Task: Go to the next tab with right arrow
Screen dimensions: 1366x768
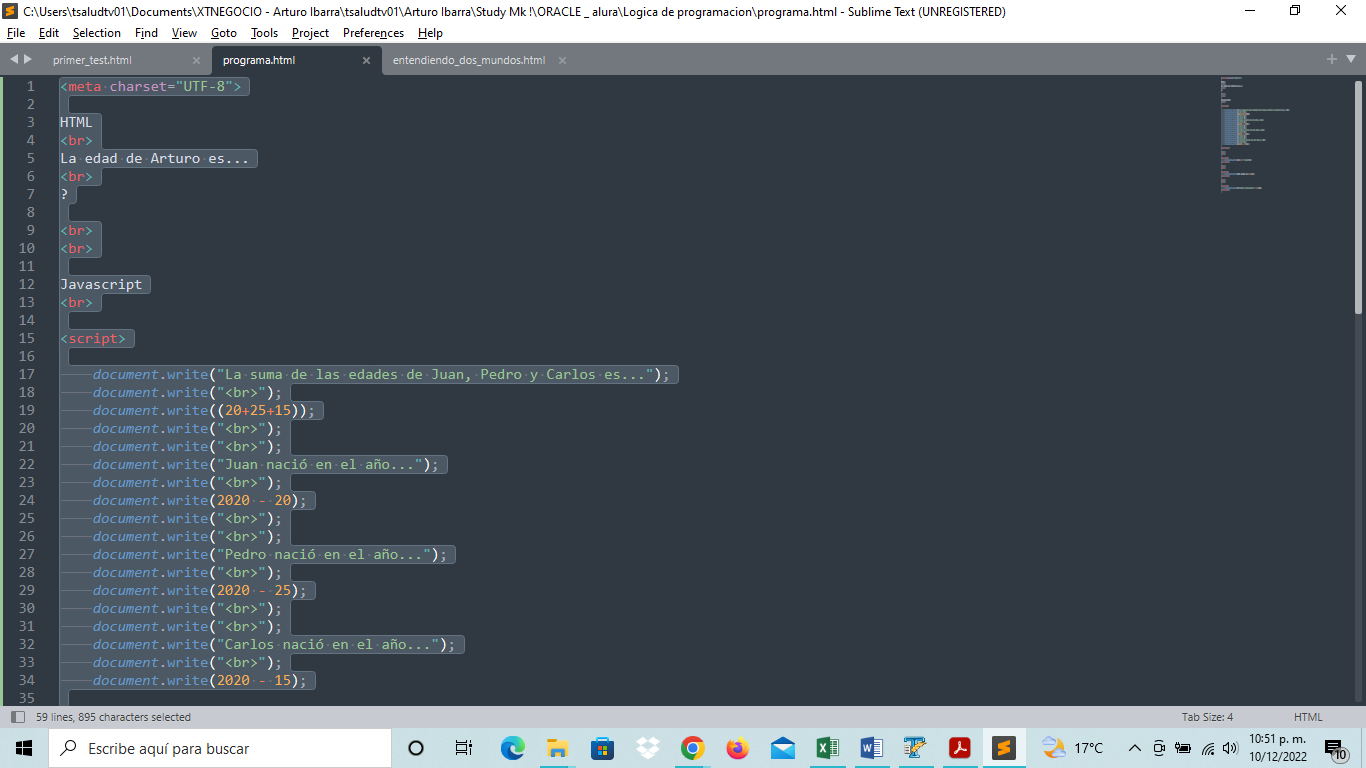Action: [x=28, y=60]
